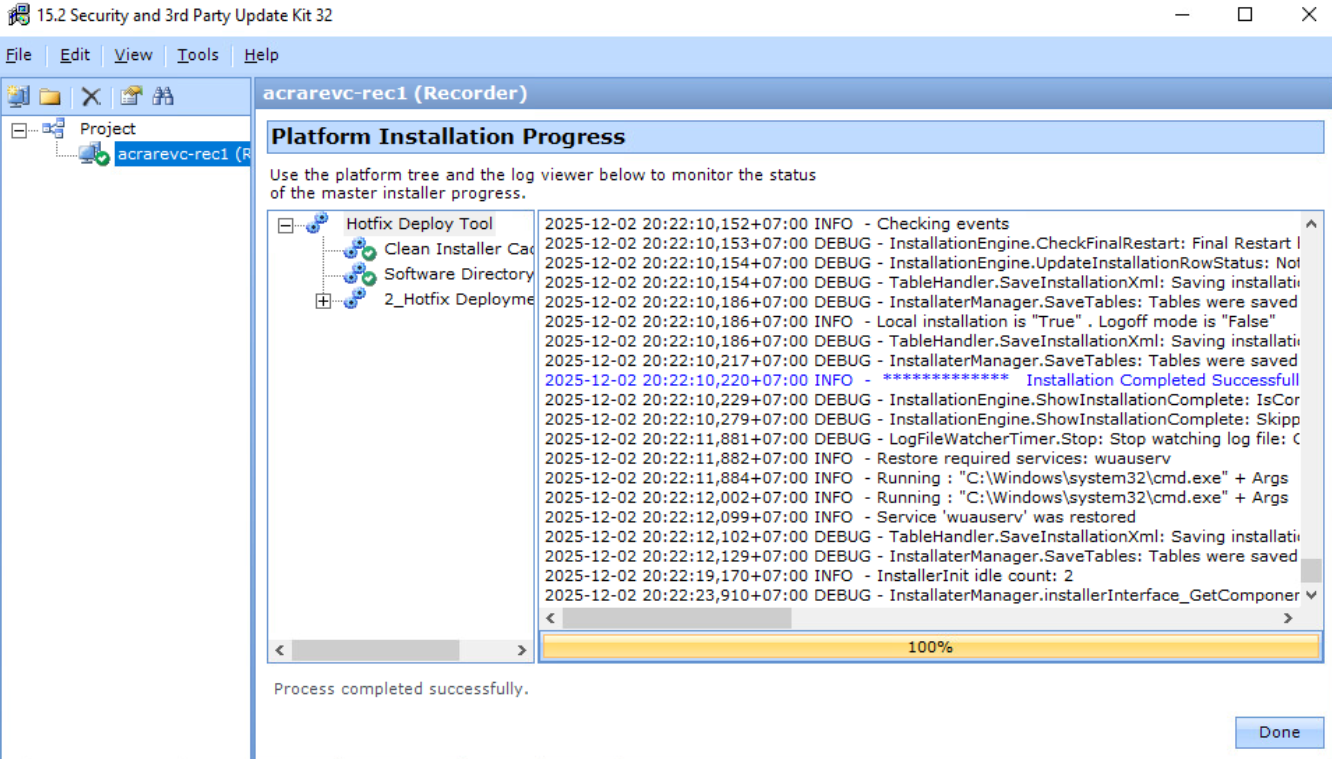Screen dimensions: 1332x759
Task: Open the File menu
Action: click(19, 55)
